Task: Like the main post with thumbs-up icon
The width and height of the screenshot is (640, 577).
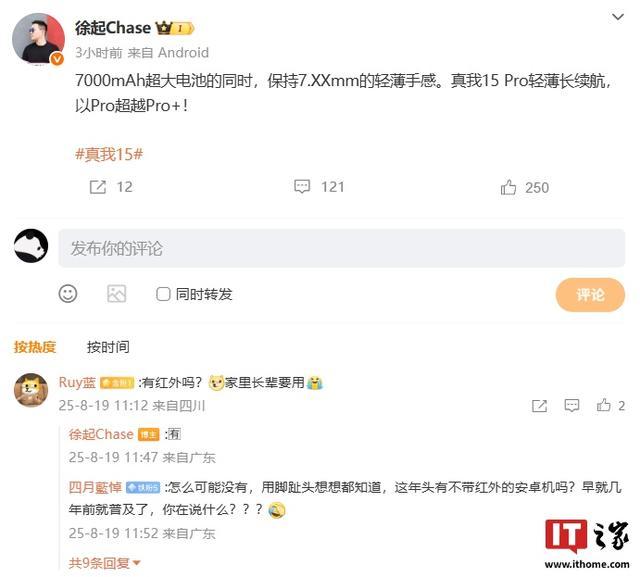Action: [x=508, y=187]
